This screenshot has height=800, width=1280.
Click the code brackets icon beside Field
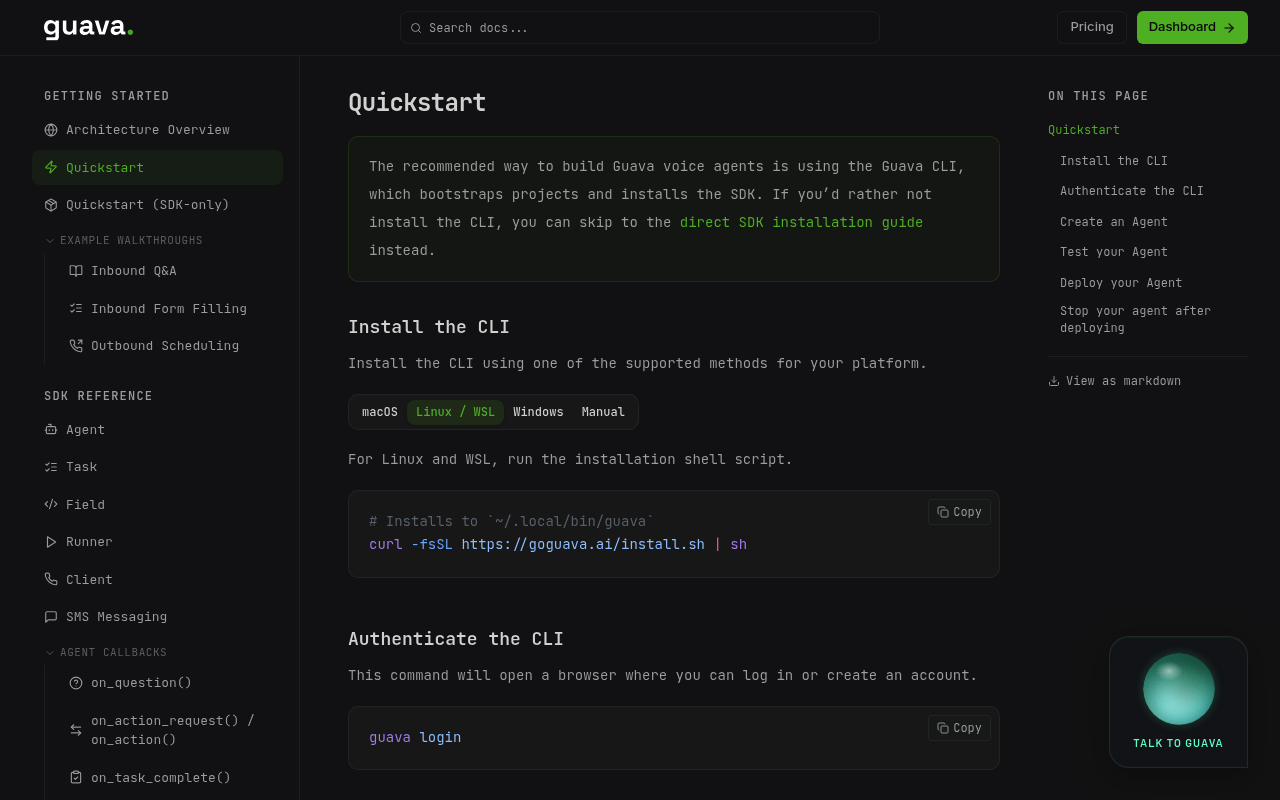tap(51, 504)
